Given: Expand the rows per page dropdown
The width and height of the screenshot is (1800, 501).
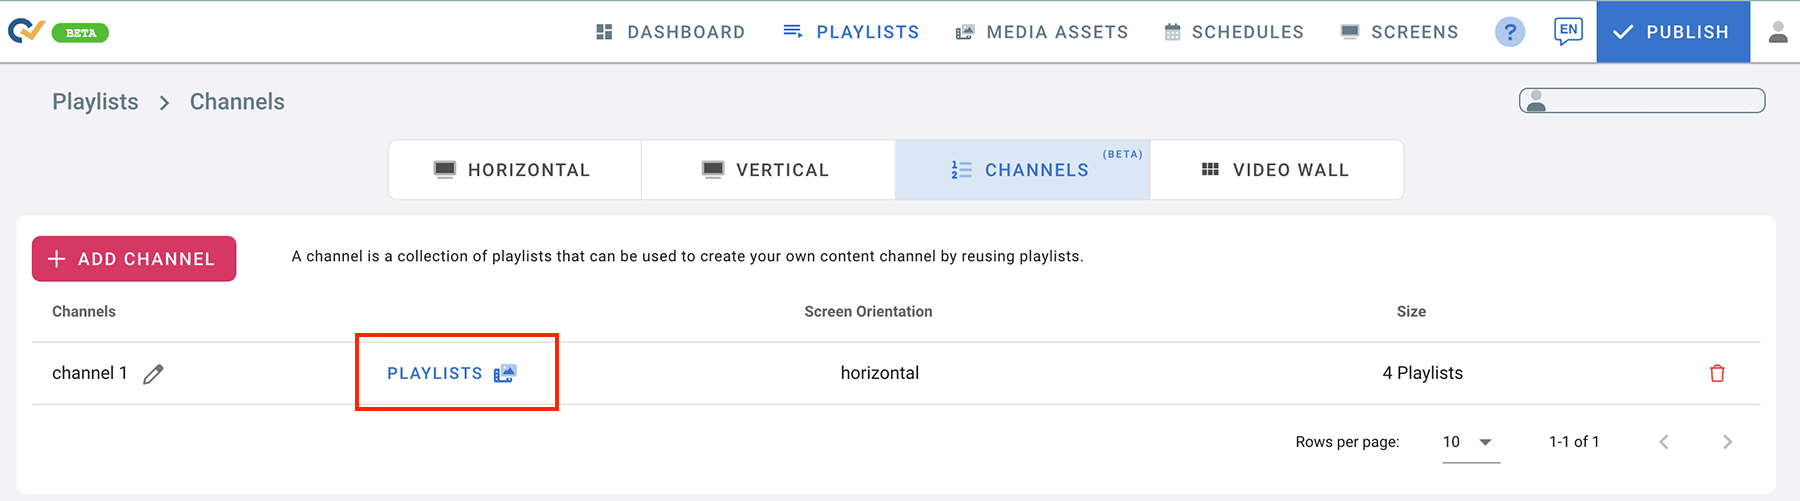Looking at the screenshot, I should (x=1470, y=442).
